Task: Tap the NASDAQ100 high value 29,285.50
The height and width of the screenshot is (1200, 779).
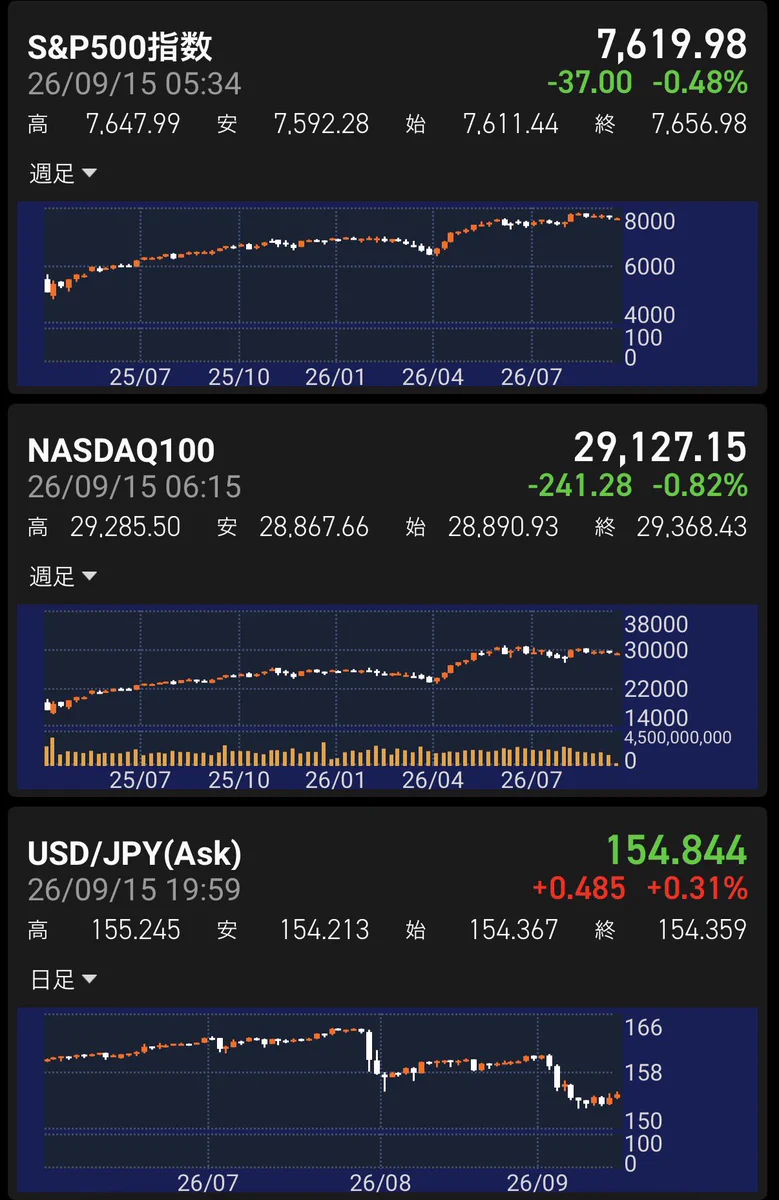Action: (x=125, y=527)
